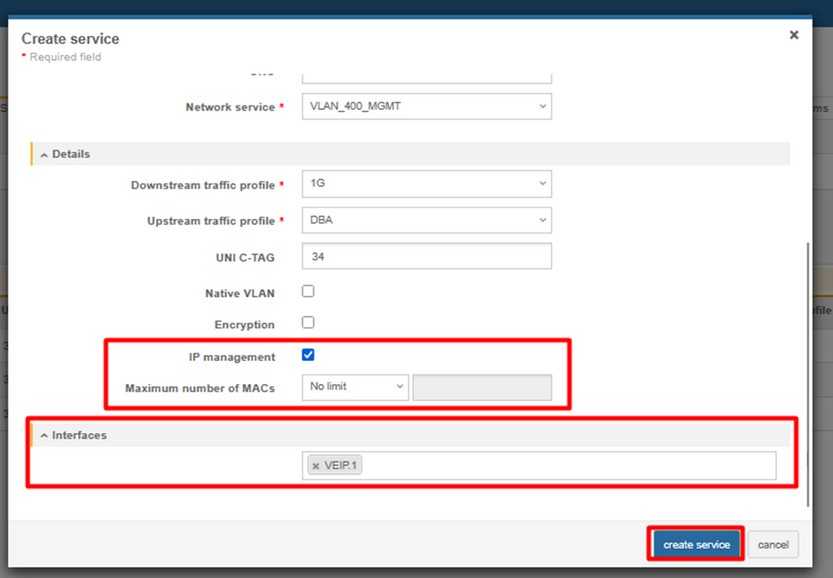Click the Interfaces section header
Screen dimensions: 833x578
pos(400,436)
